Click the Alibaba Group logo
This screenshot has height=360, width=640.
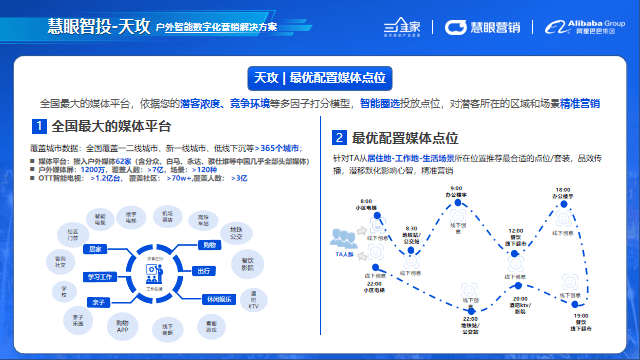click(584, 27)
